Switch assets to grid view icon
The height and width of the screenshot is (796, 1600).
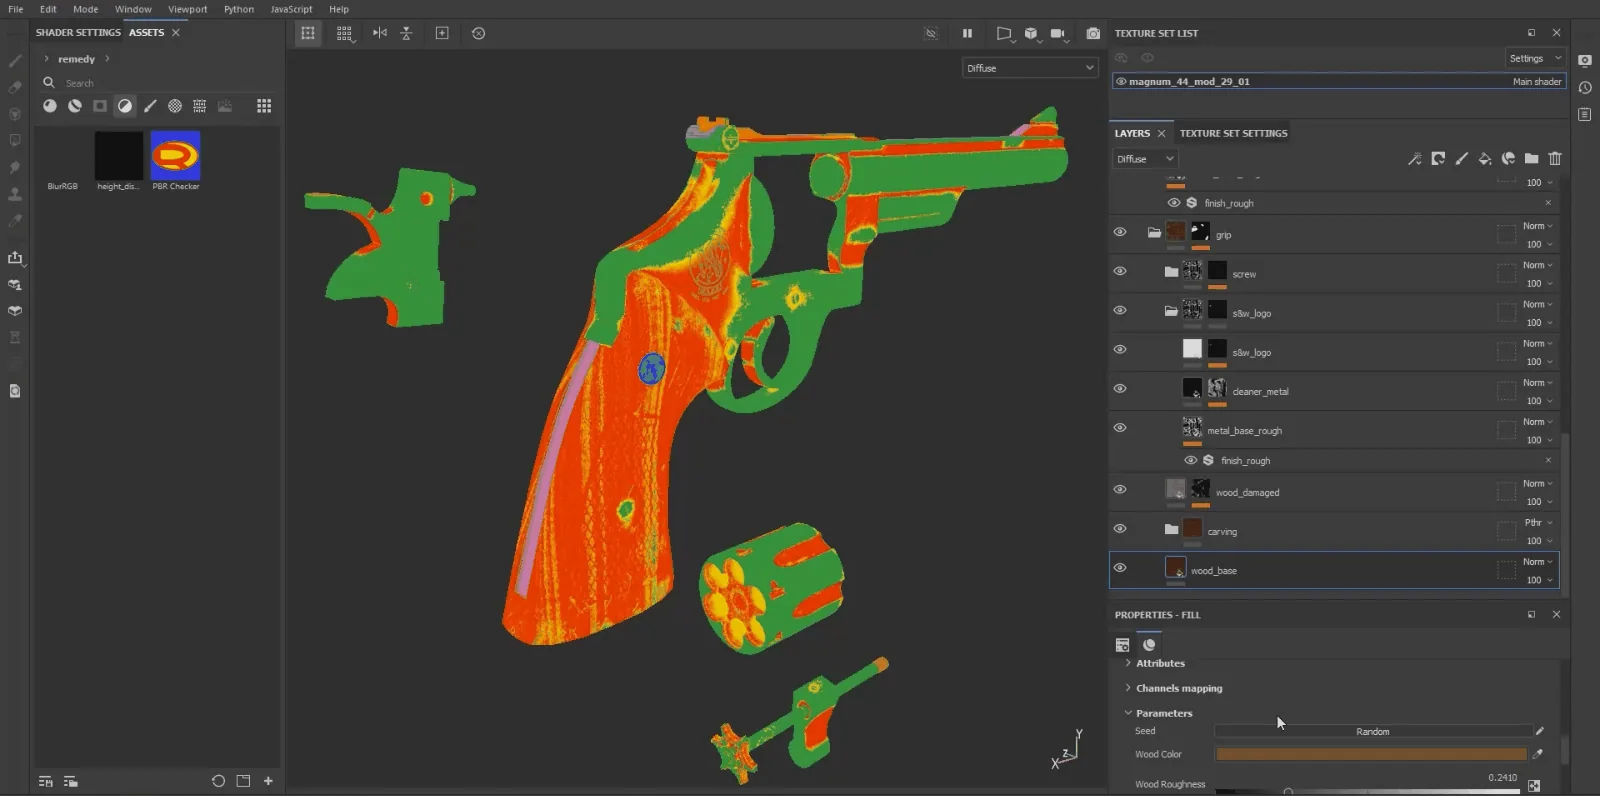tap(264, 106)
